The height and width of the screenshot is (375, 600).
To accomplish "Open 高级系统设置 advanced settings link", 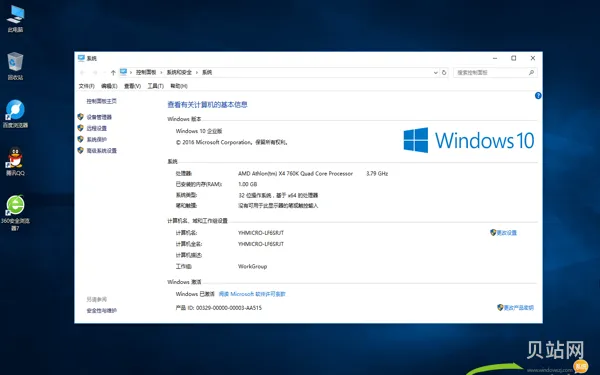I will (x=101, y=151).
